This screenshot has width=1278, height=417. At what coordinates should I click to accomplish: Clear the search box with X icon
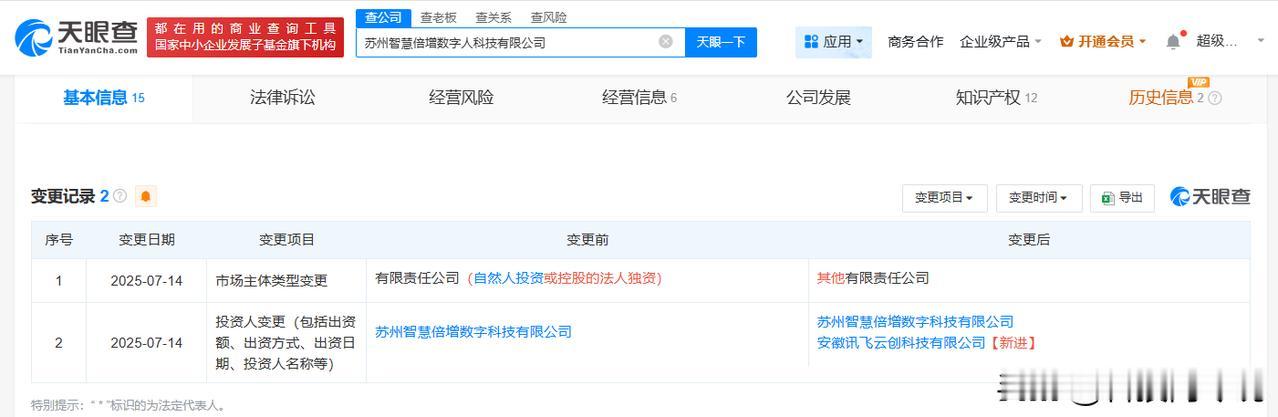pos(666,42)
